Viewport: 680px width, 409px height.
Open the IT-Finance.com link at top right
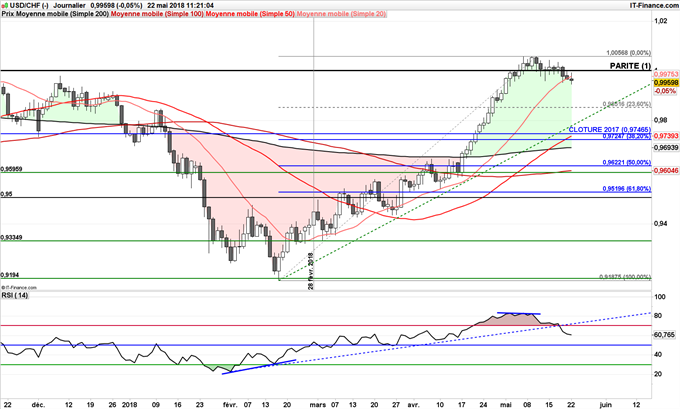pyautogui.click(x=654, y=6)
